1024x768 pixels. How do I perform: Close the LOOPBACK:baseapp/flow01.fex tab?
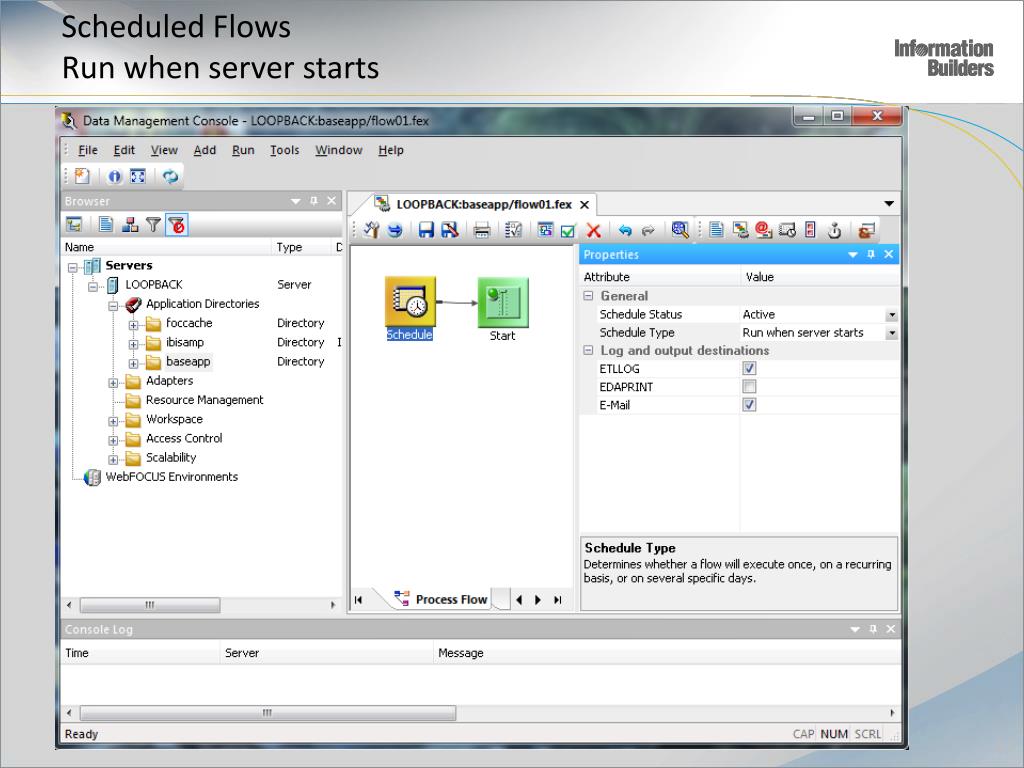pos(584,205)
